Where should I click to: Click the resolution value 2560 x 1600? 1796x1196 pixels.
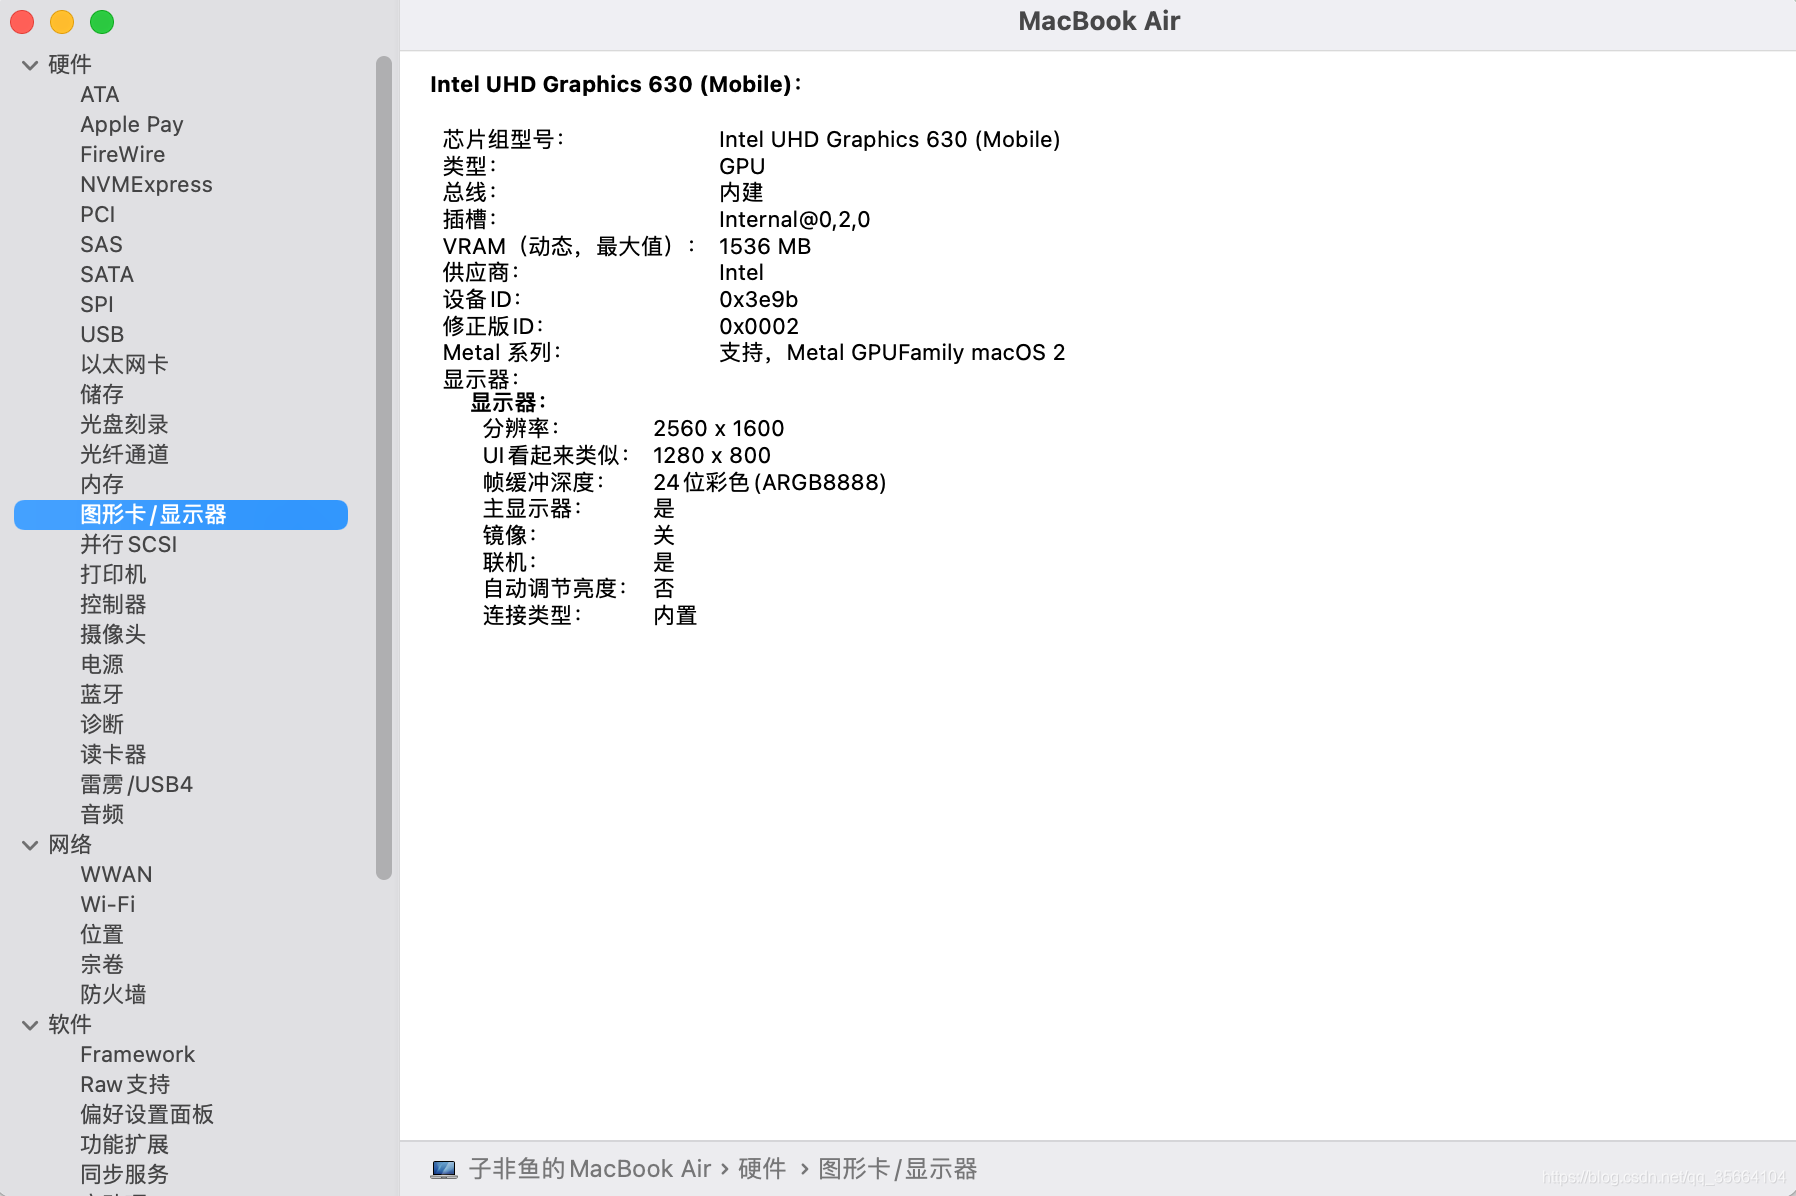point(719,429)
